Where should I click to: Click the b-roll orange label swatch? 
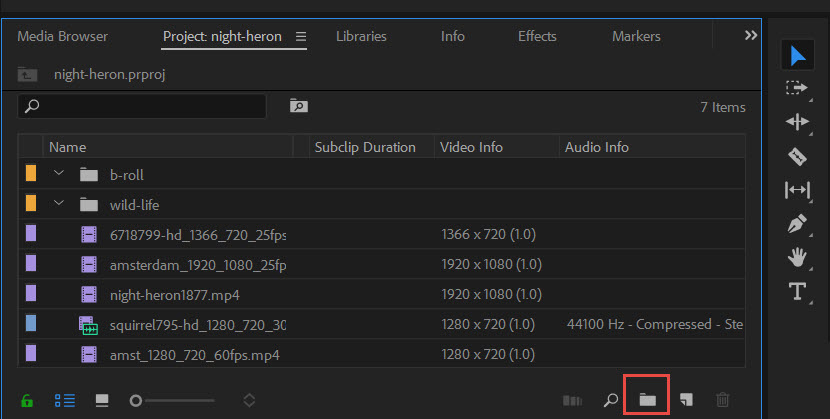coord(31,173)
